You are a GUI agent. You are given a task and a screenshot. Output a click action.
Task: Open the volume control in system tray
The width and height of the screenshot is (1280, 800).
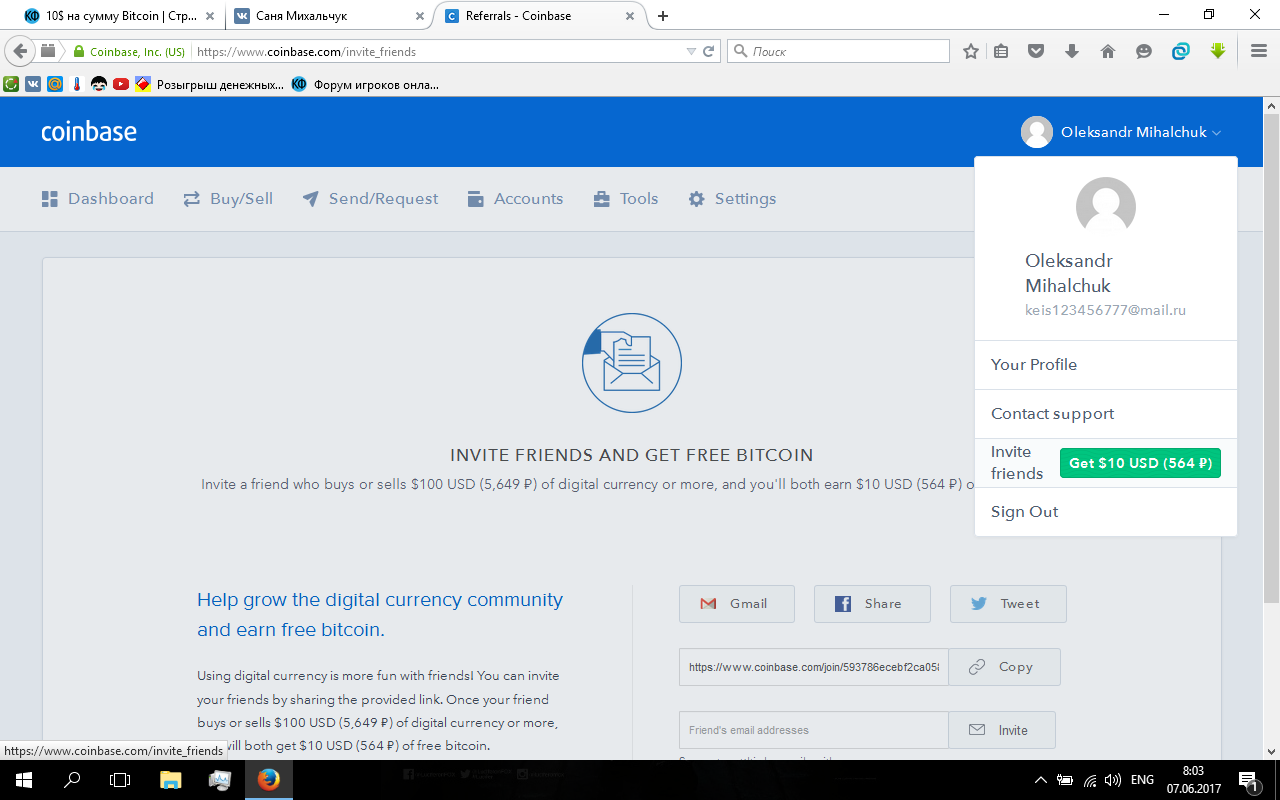point(1113,780)
